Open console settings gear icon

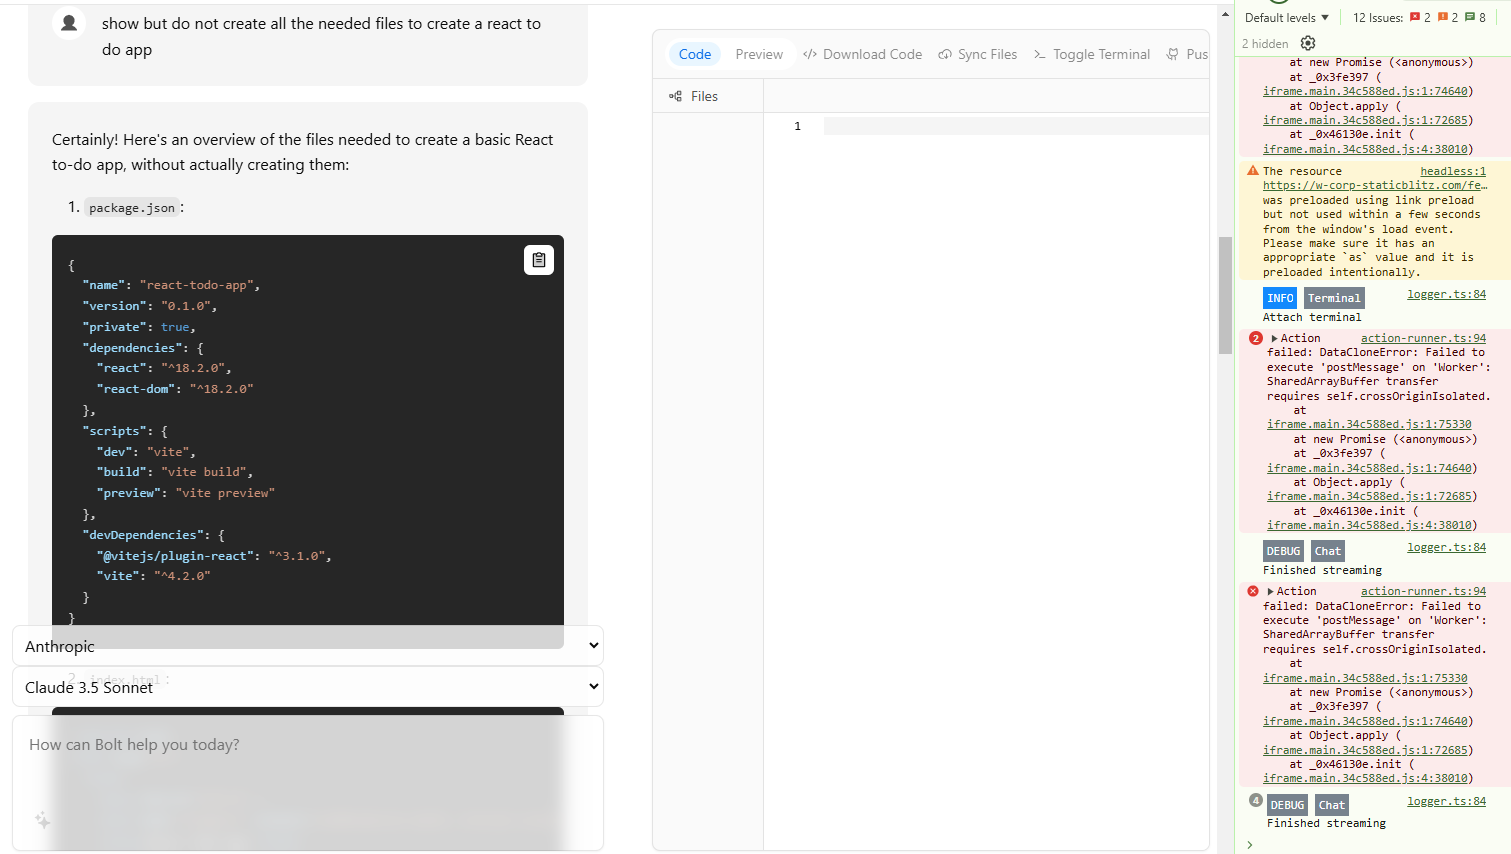(1308, 43)
